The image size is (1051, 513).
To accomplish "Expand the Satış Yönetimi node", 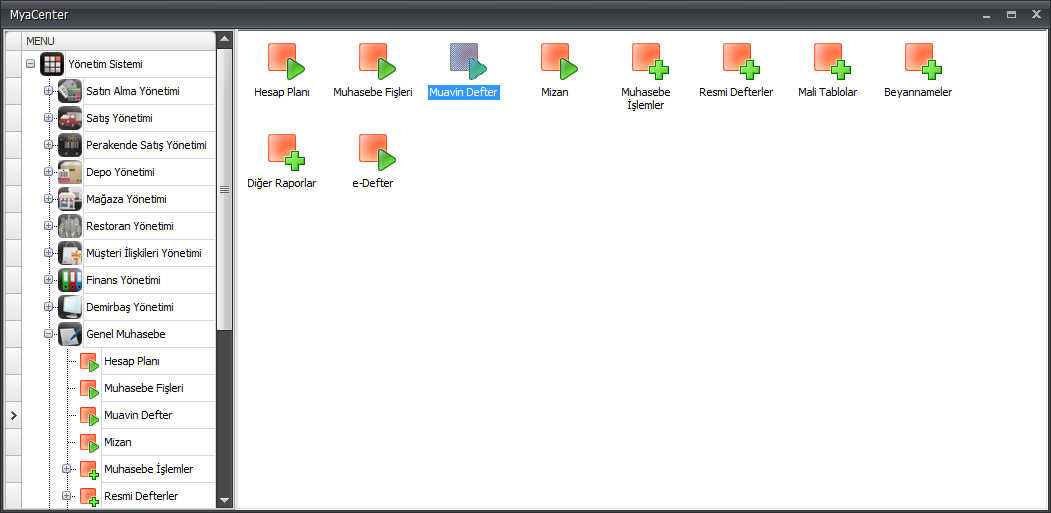I will click(48, 118).
